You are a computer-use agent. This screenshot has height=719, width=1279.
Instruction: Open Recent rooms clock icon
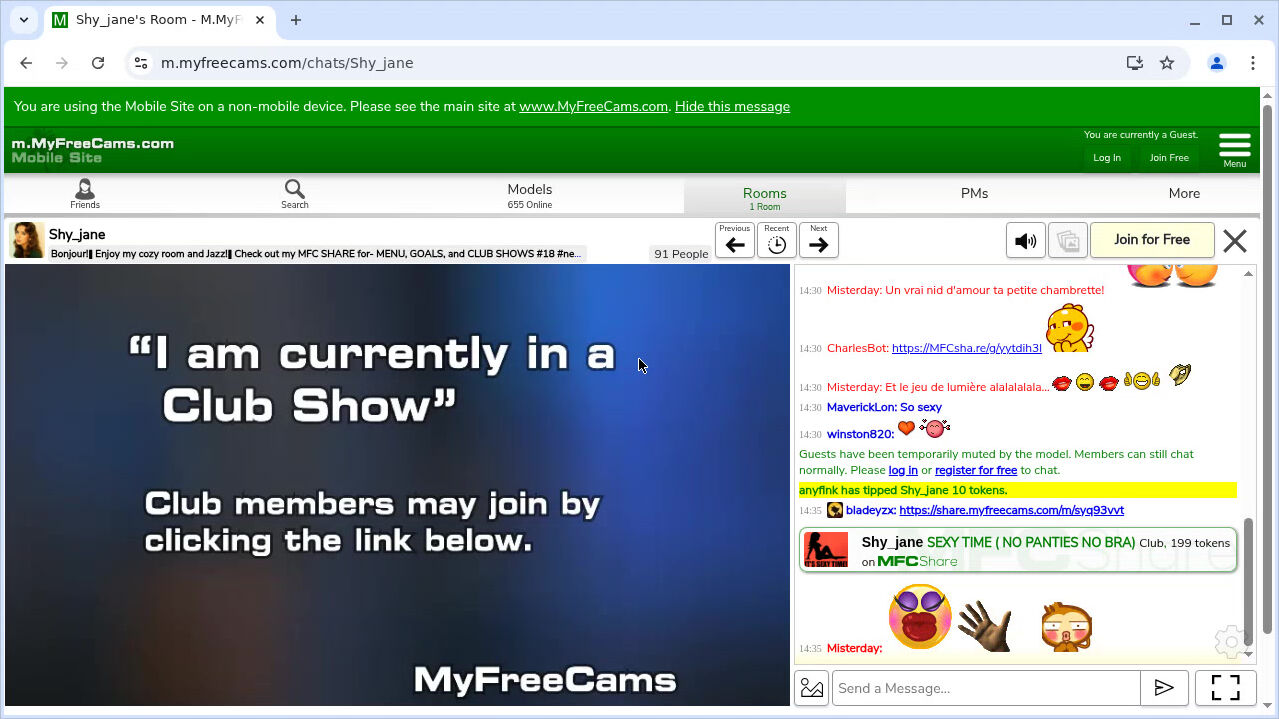pyautogui.click(x=777, y=241)
